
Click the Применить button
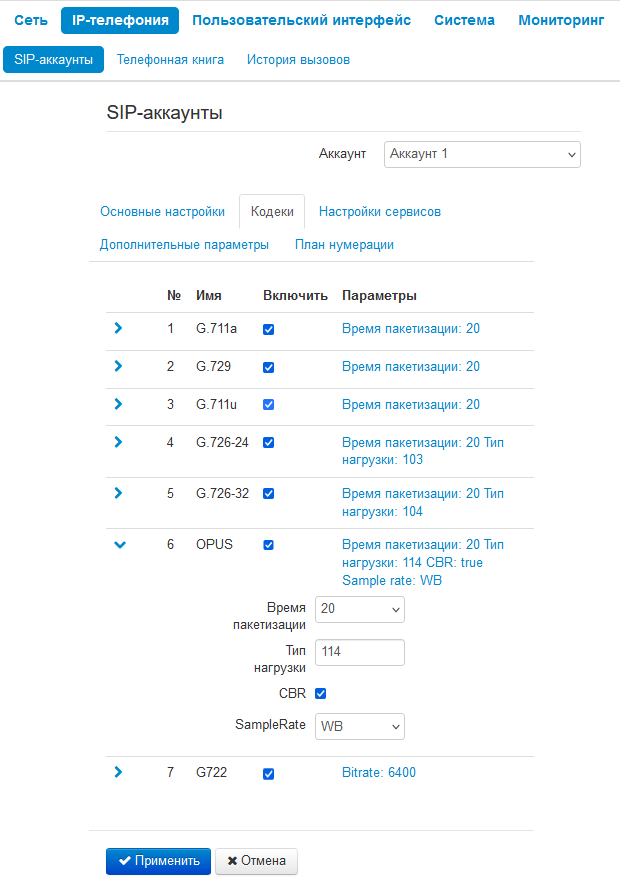pyautogui.click(x=158, y=860)
